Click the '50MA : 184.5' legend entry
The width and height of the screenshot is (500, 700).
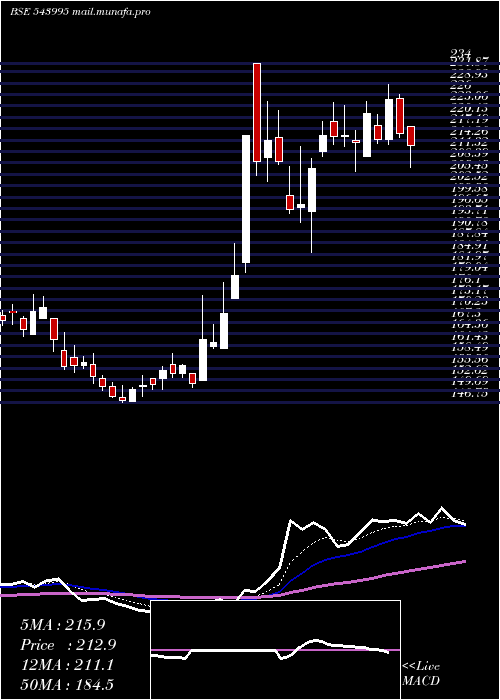click(x=67, y=685)
